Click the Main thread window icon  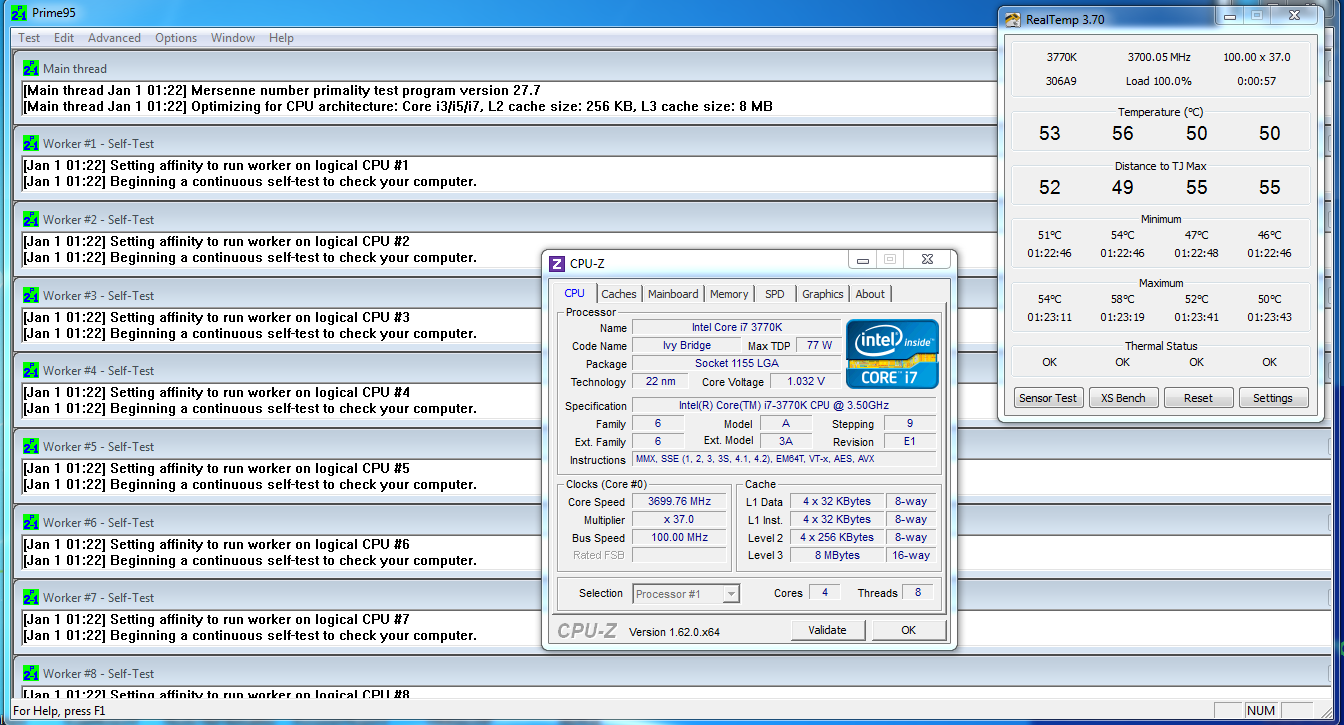31,69
